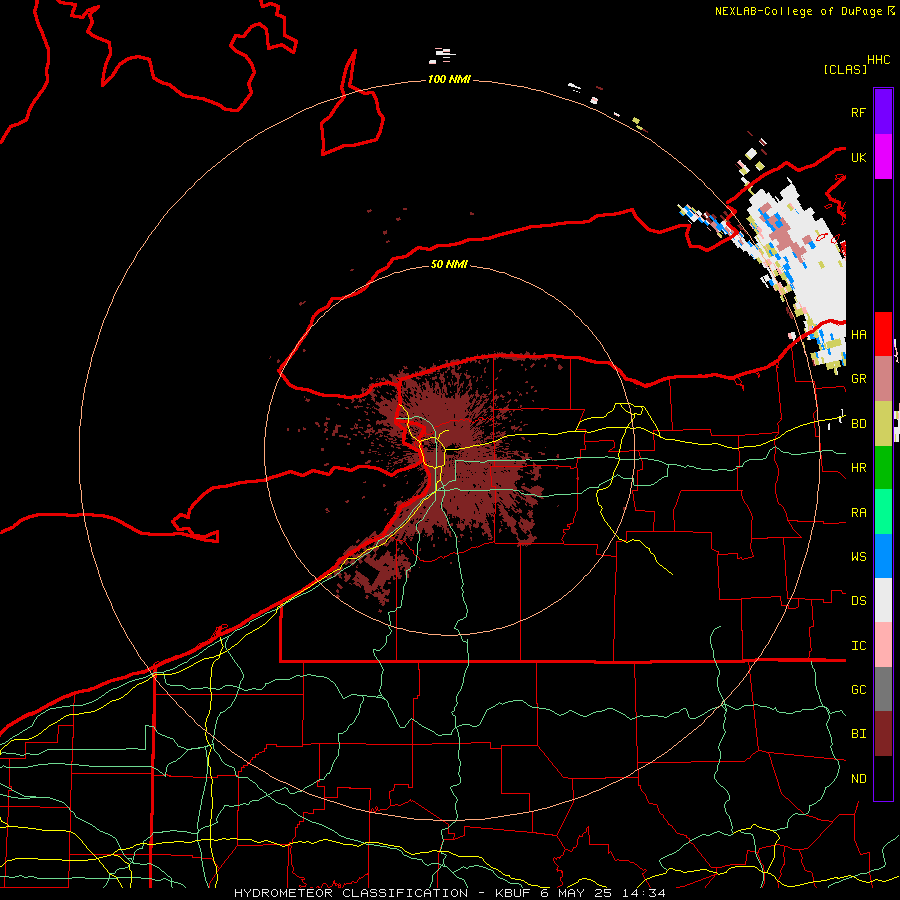Pick the dark green HR legend swatch

click(883, 467)
